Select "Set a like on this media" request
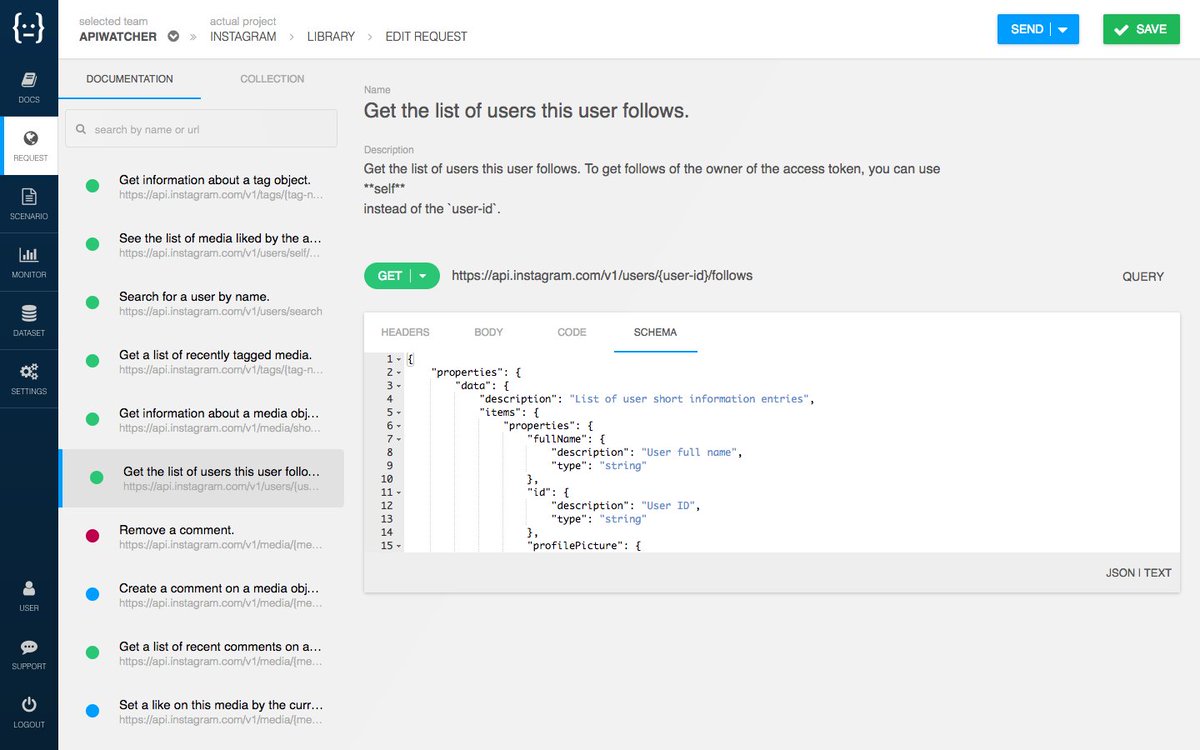1200x750 pixels. (x=201, y=711)
